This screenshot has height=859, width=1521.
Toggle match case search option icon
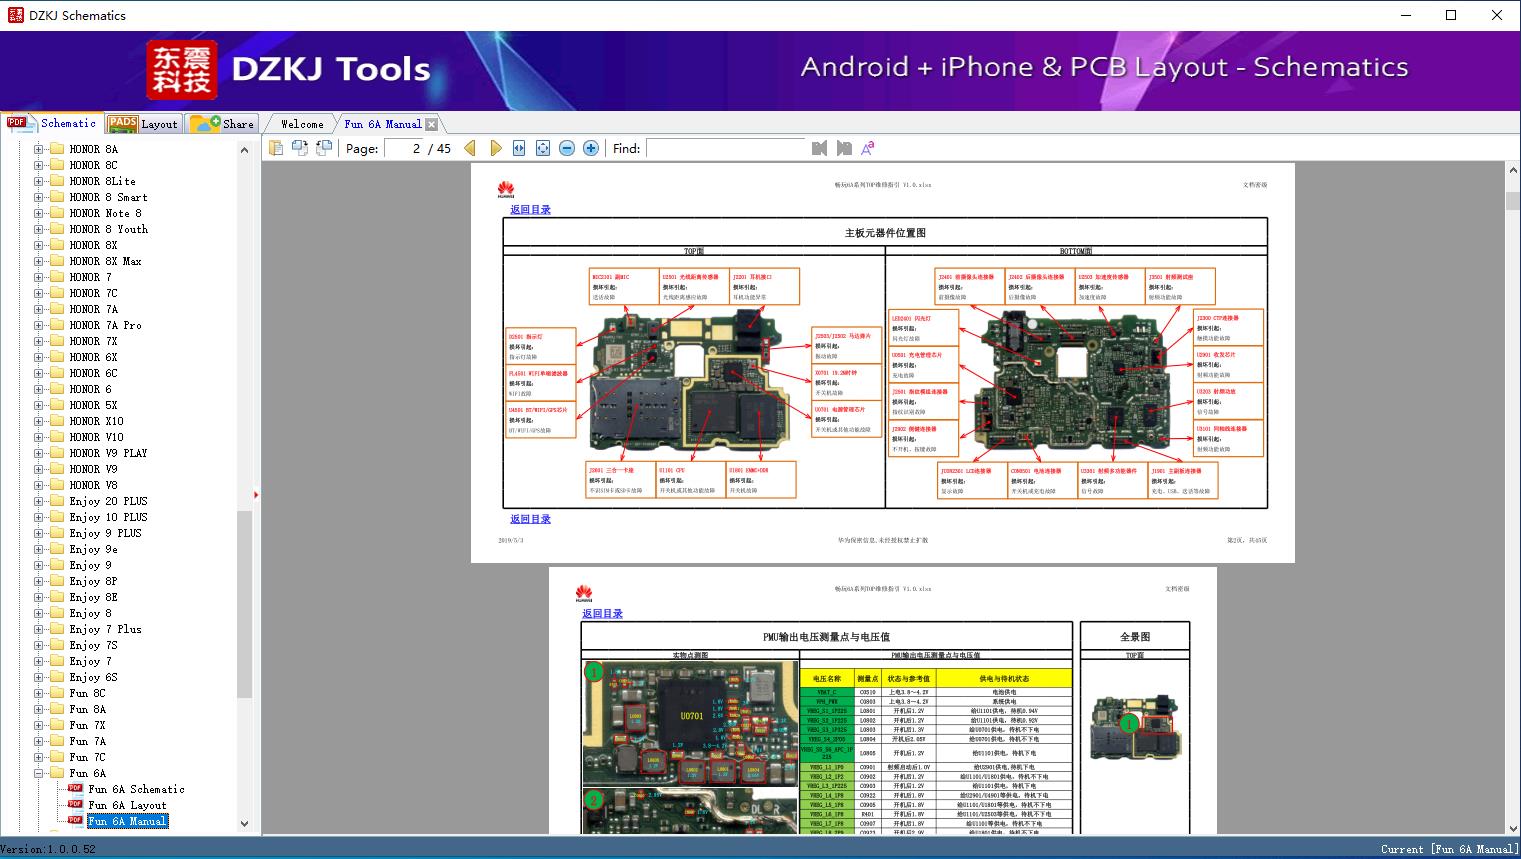coord(867,148)
